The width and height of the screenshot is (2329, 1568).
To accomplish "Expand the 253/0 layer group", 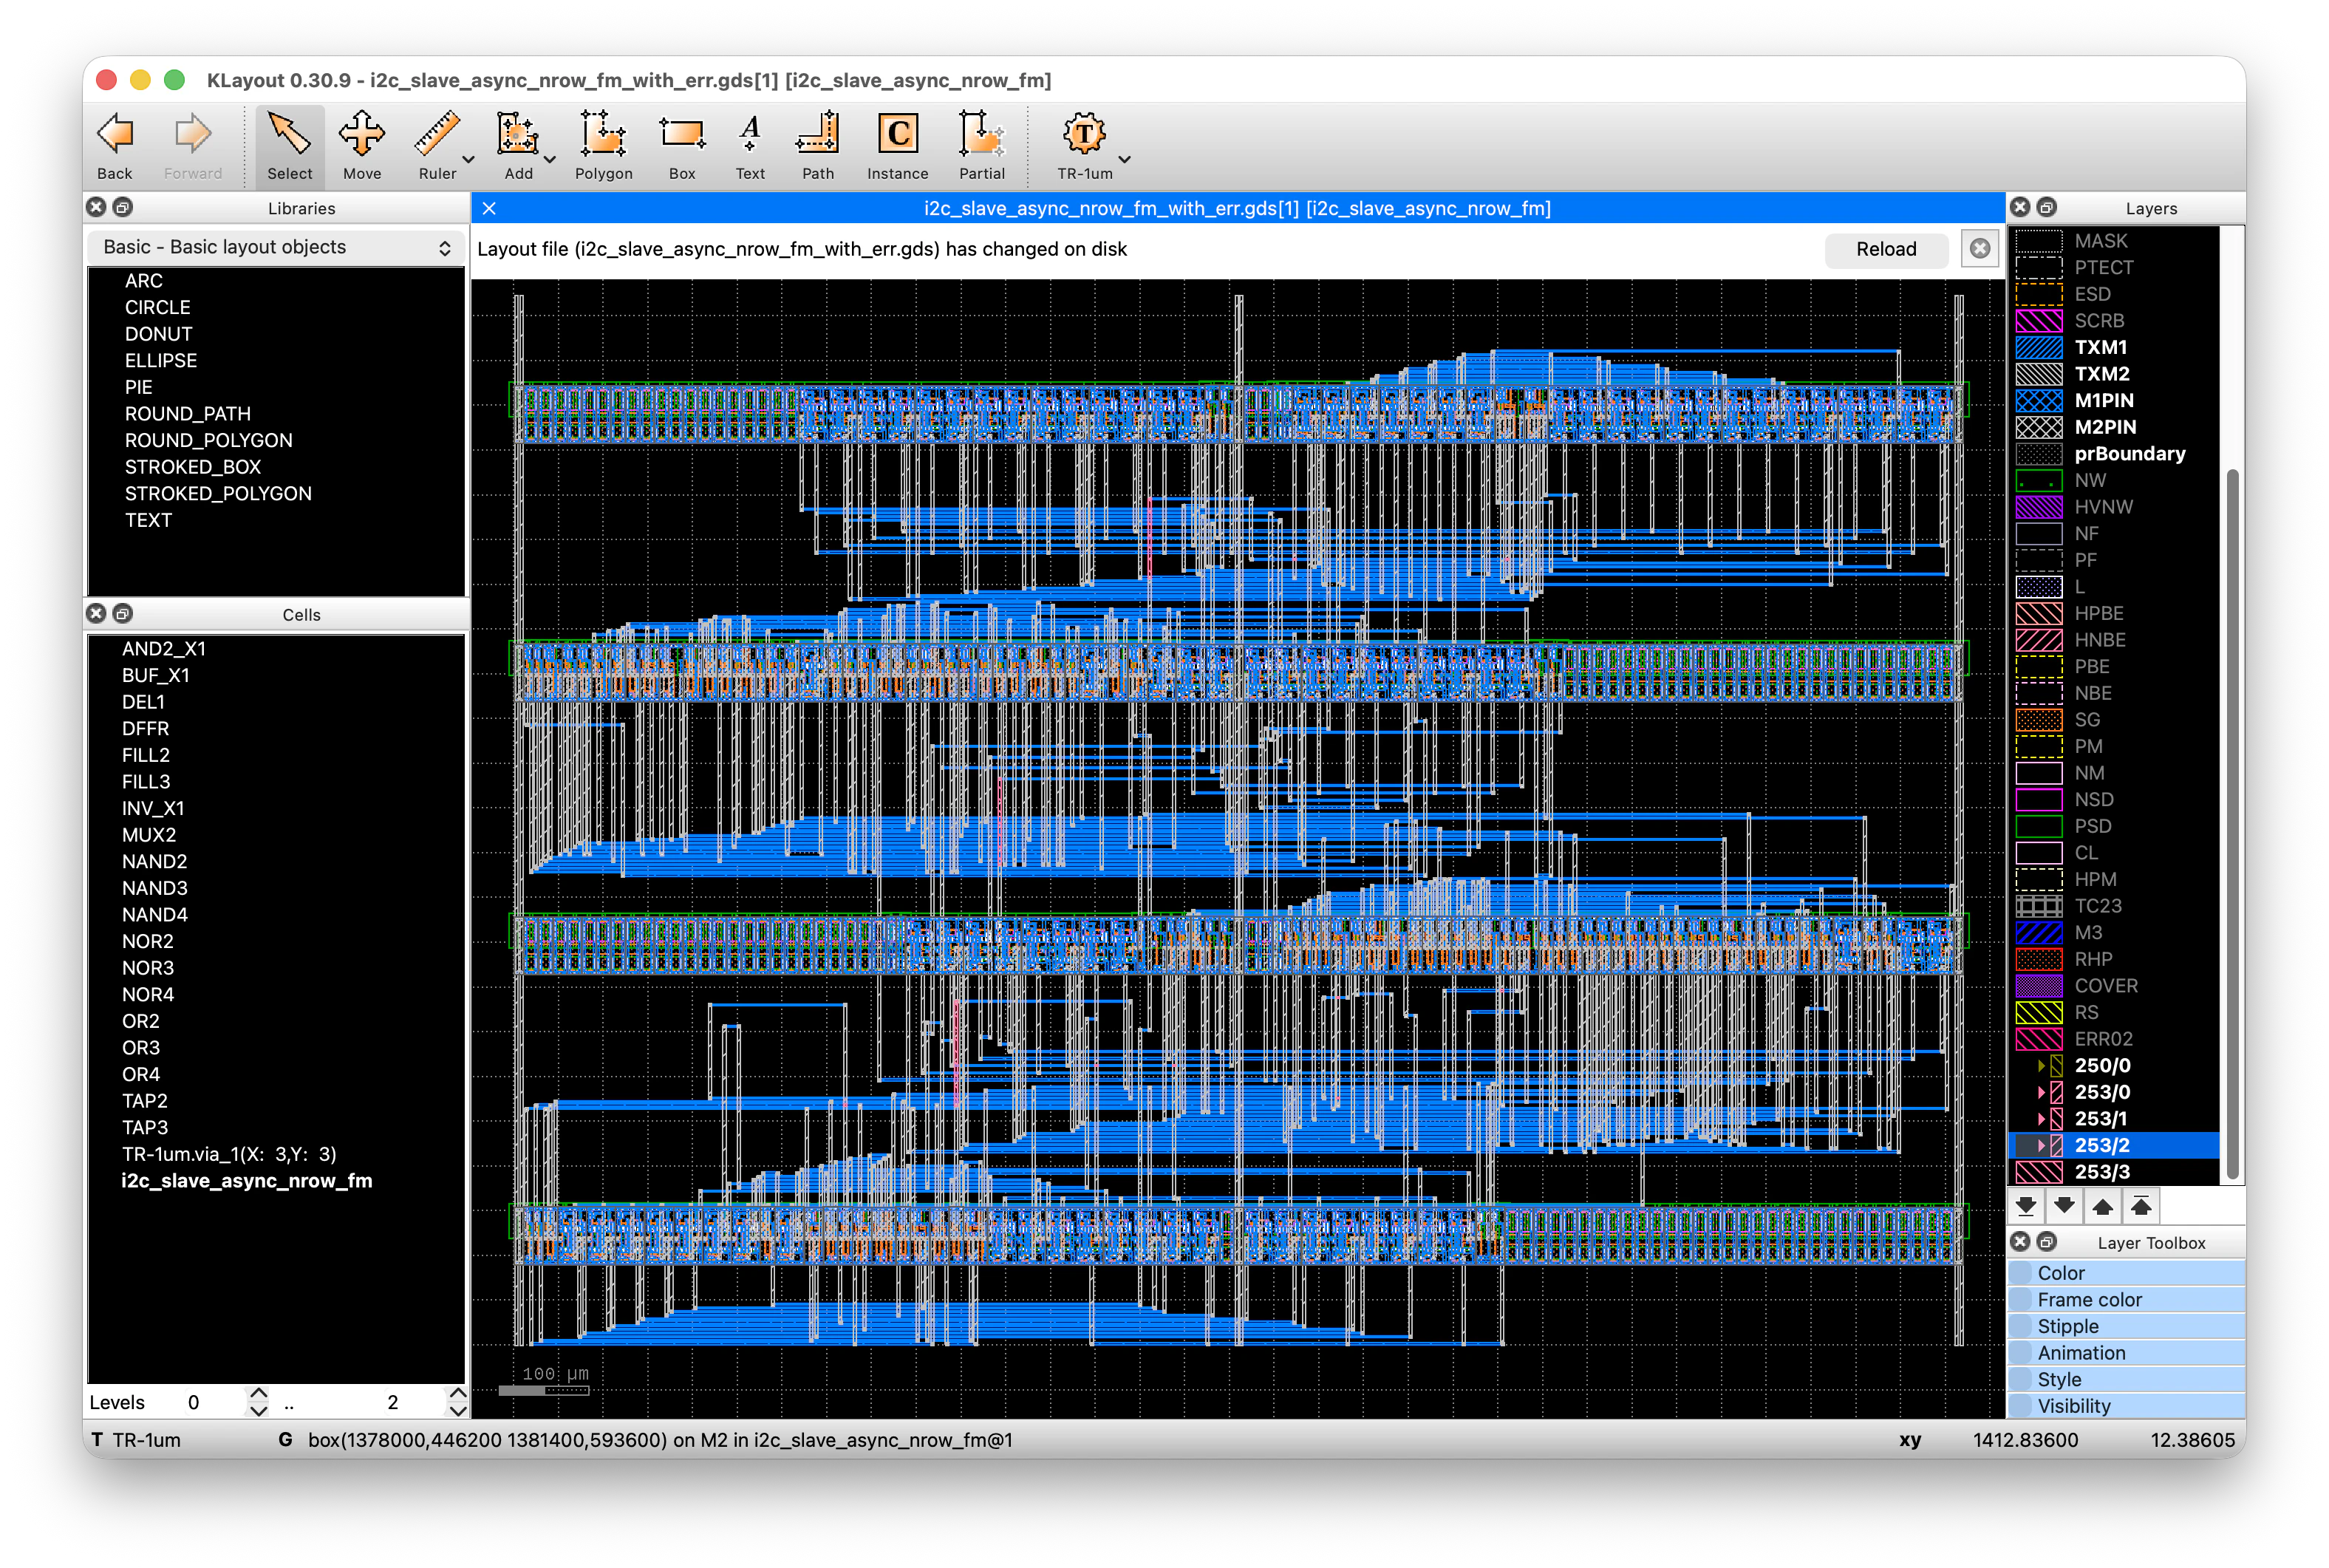I will [x=2041, y=1092].
